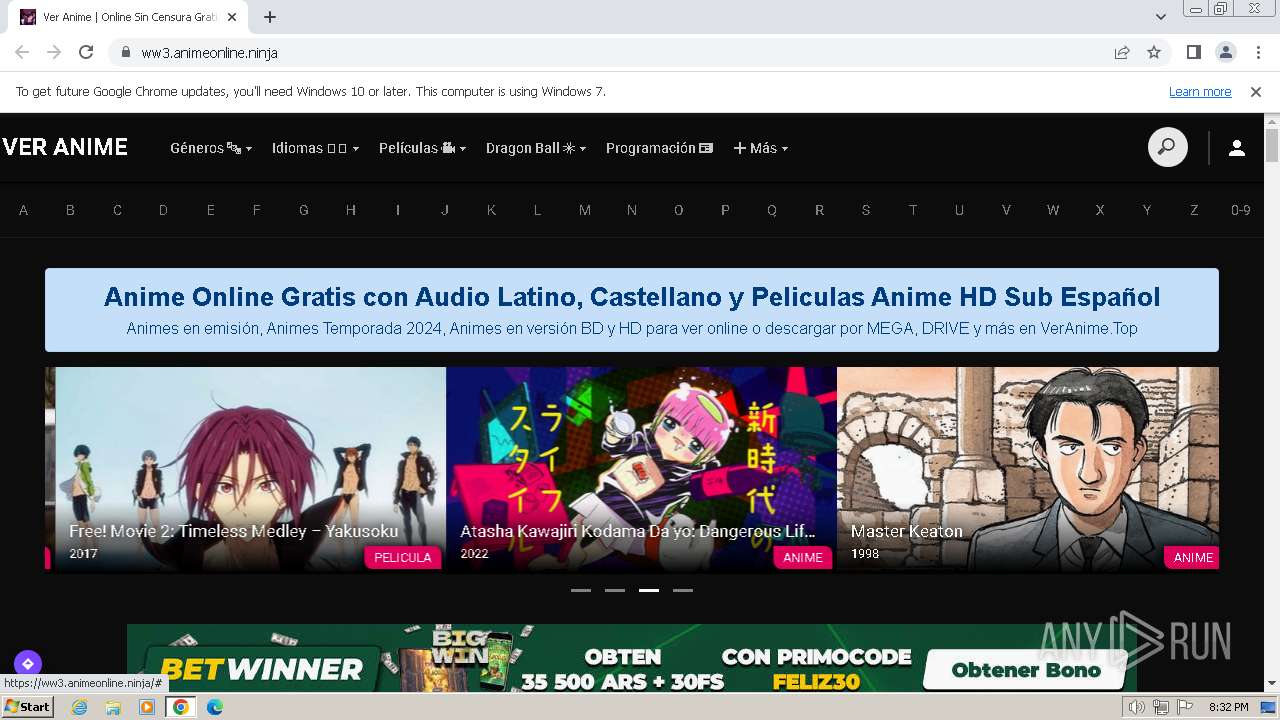Open a new tab with the plus icon
This screenshot has height=720, width=1280.
click(x=270, y=17)
